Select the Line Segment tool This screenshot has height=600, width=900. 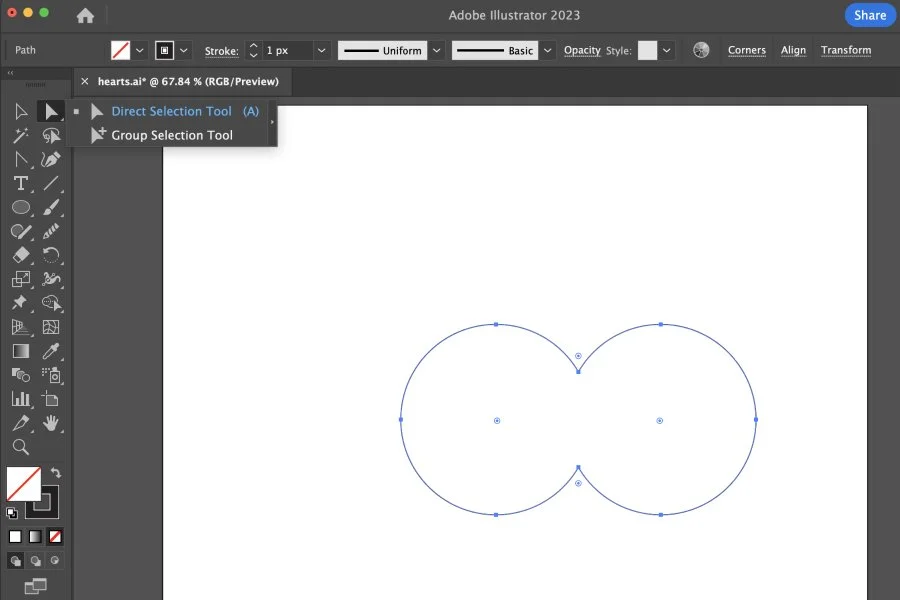[x=51, y=183]
